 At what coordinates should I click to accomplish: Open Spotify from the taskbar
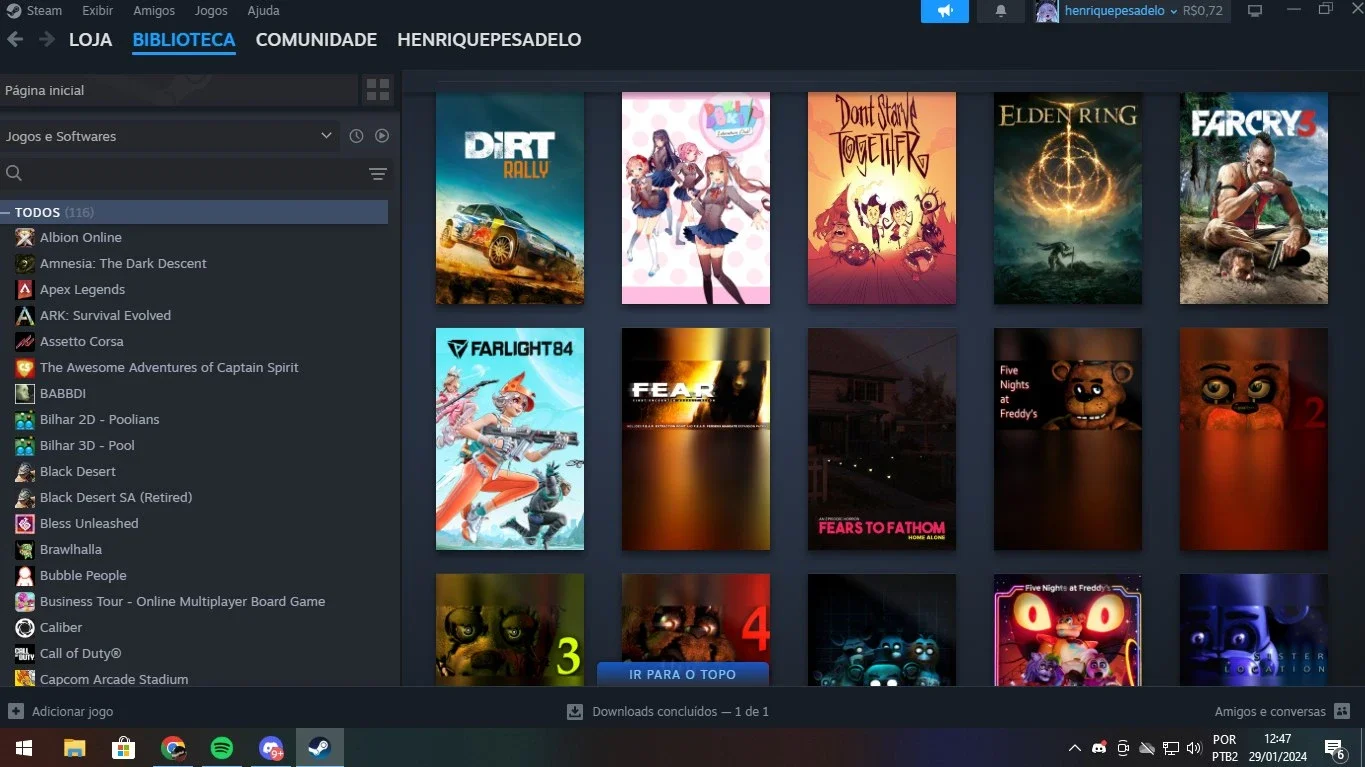point(222,747)
